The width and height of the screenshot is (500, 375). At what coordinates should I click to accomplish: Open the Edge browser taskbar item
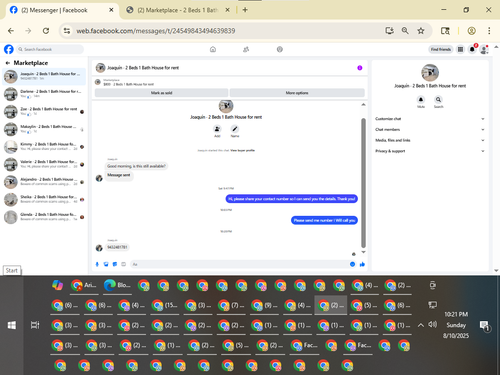[x=117, y=285]
